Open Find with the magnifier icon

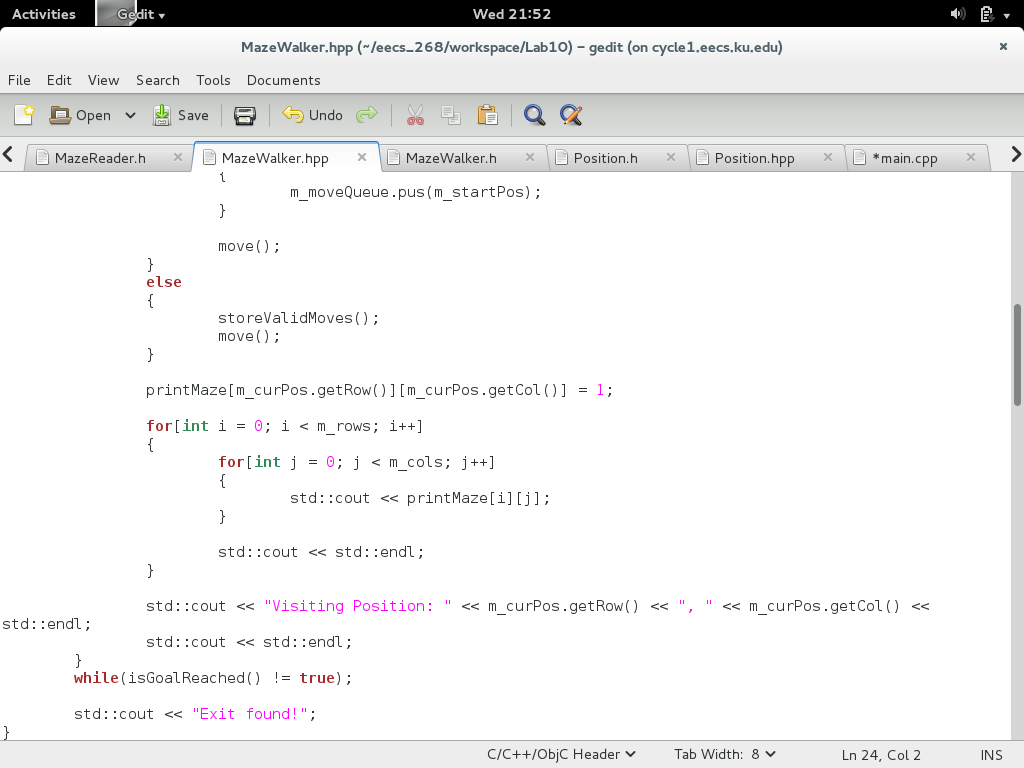coord(534,115)
